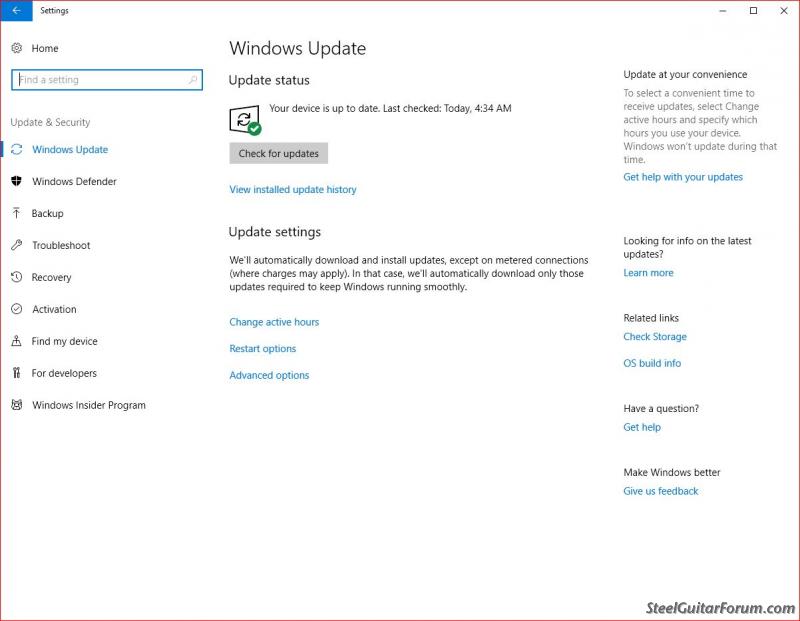Click the For developers tools icon
The height and width of the screenshot is (621, 800).
[x=17, y=373]
